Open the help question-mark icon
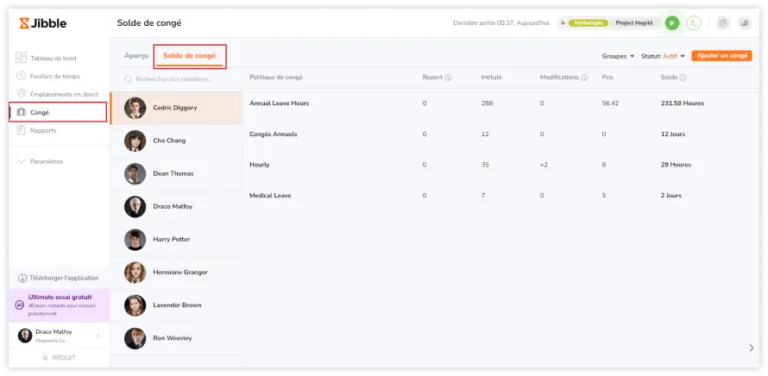 (x=723, y=23)
